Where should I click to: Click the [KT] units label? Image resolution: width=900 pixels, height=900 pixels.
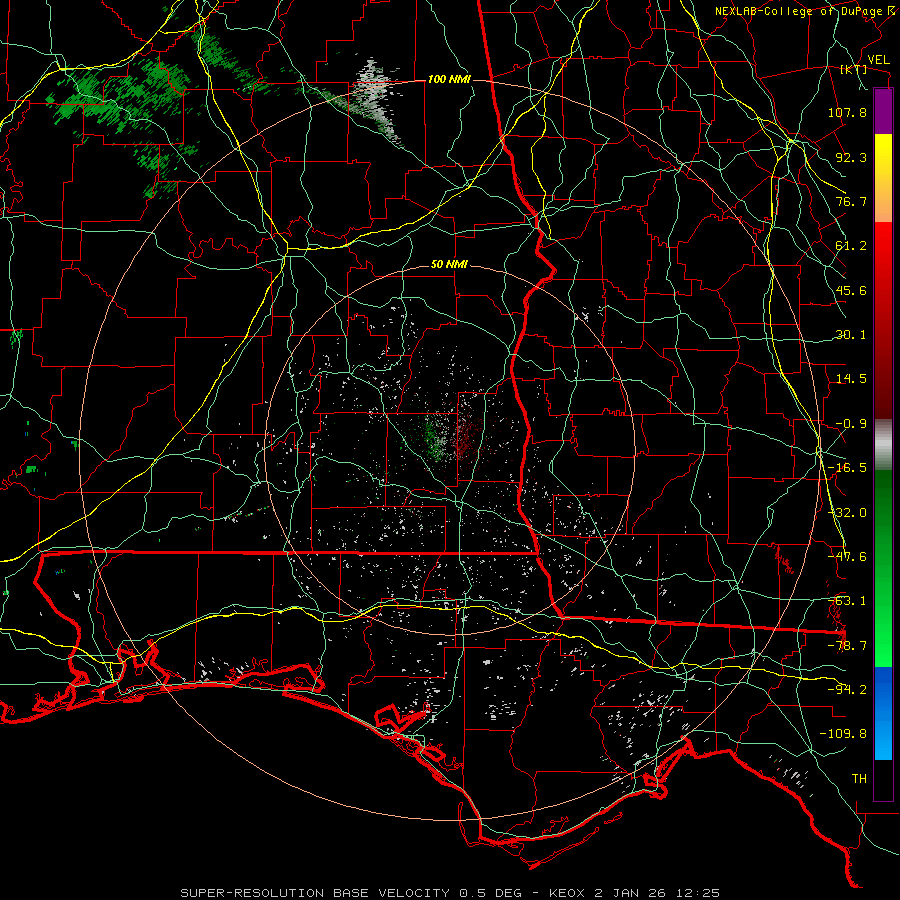click(854, 69)
